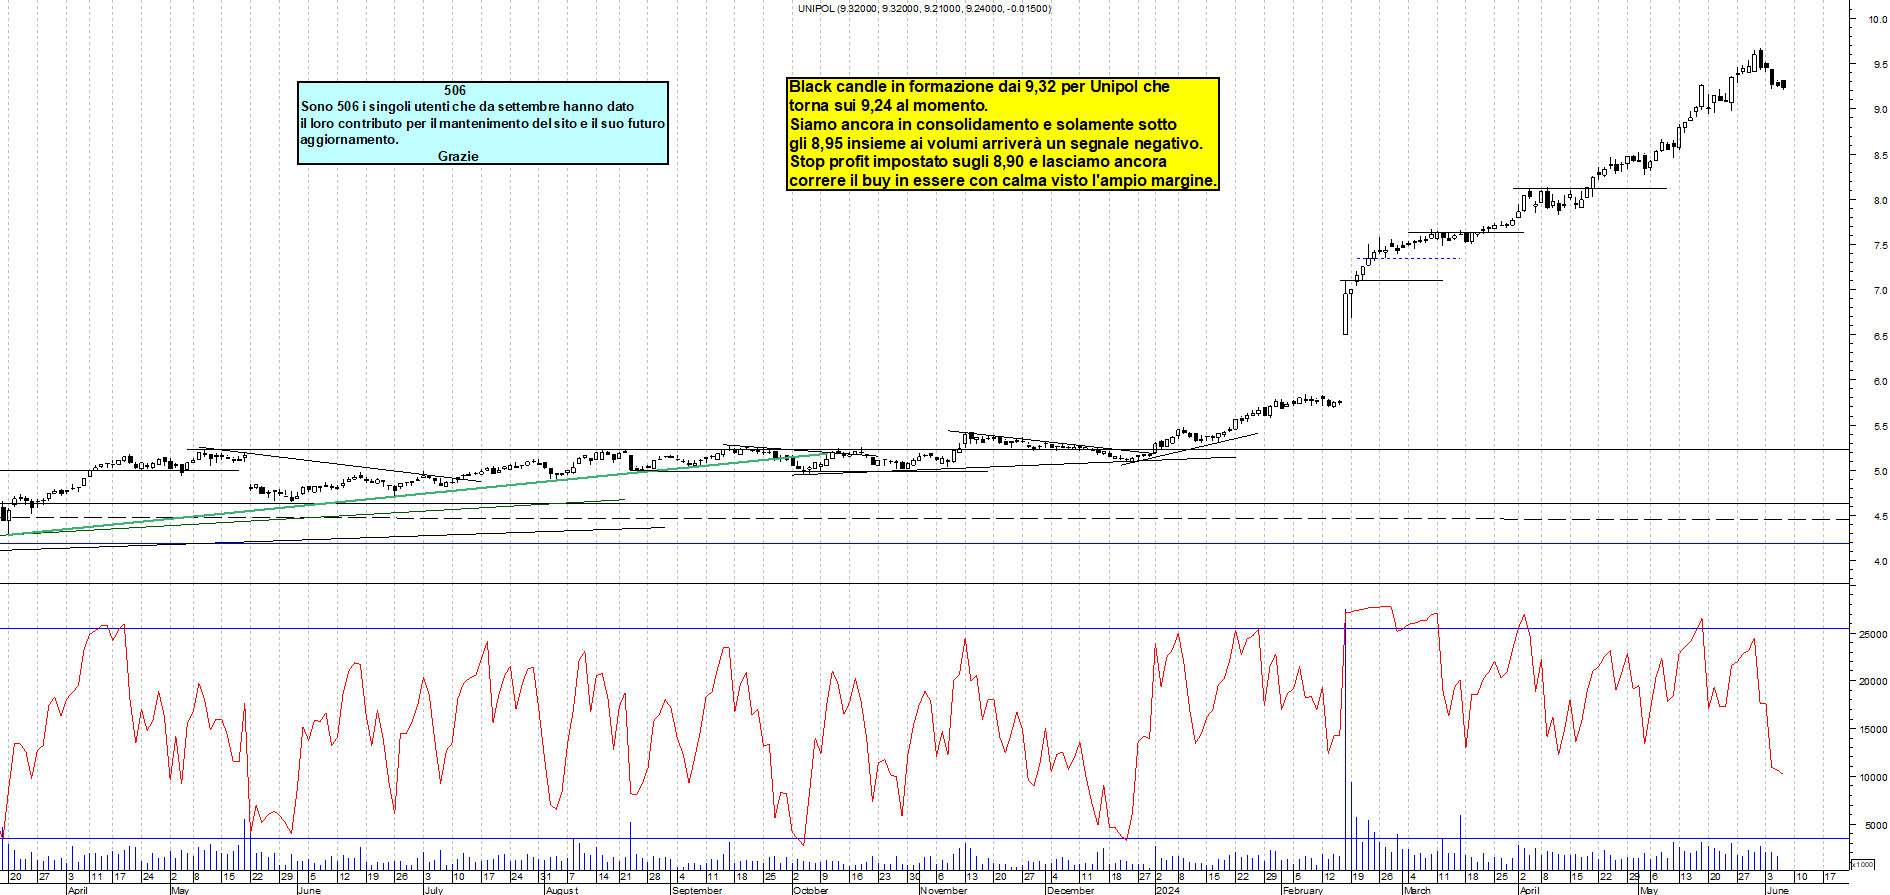The width and height of the screenshot is (1890, 895).
Task: Click the 'Sono 506 i singoli utenti' line
Action: (467, 106)
